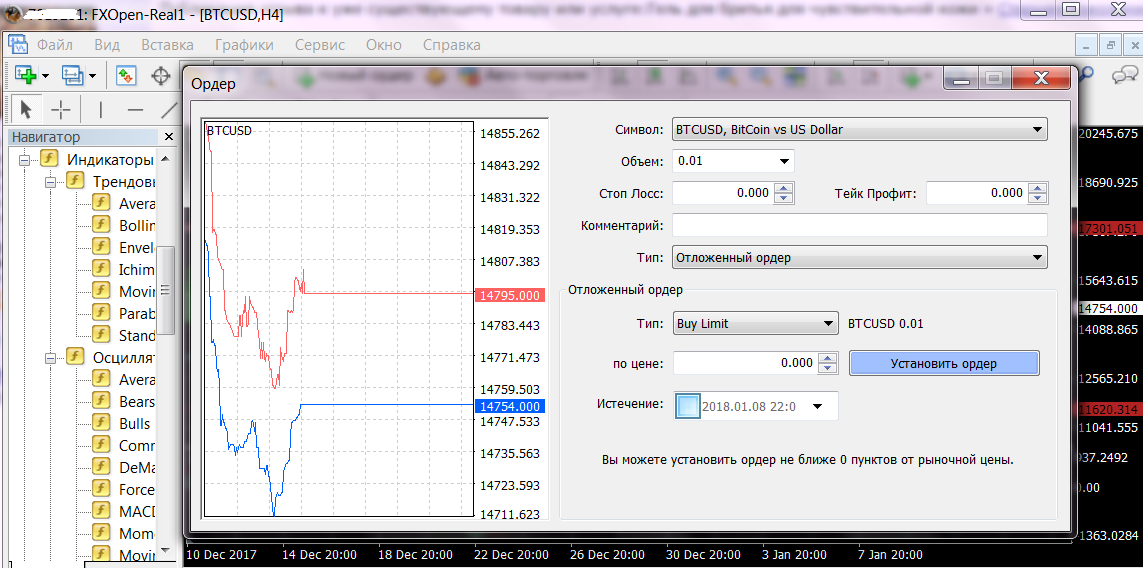The height and width of the screenshot is (568, 1143).
Task: Select the horizontal line drawing tool
Action: 135,109
